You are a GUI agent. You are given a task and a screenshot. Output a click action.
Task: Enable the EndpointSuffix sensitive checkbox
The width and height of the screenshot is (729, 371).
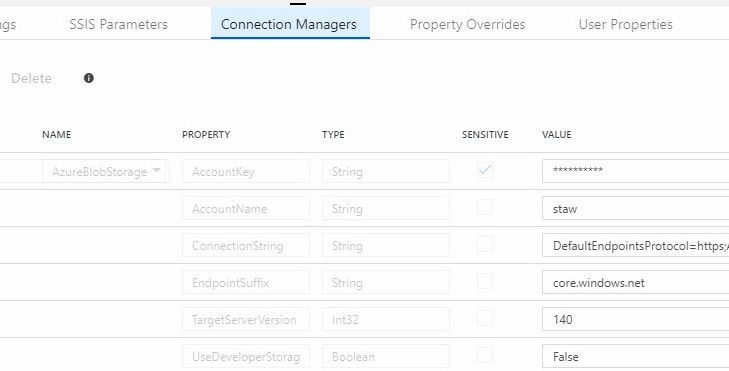click(485, 282)
